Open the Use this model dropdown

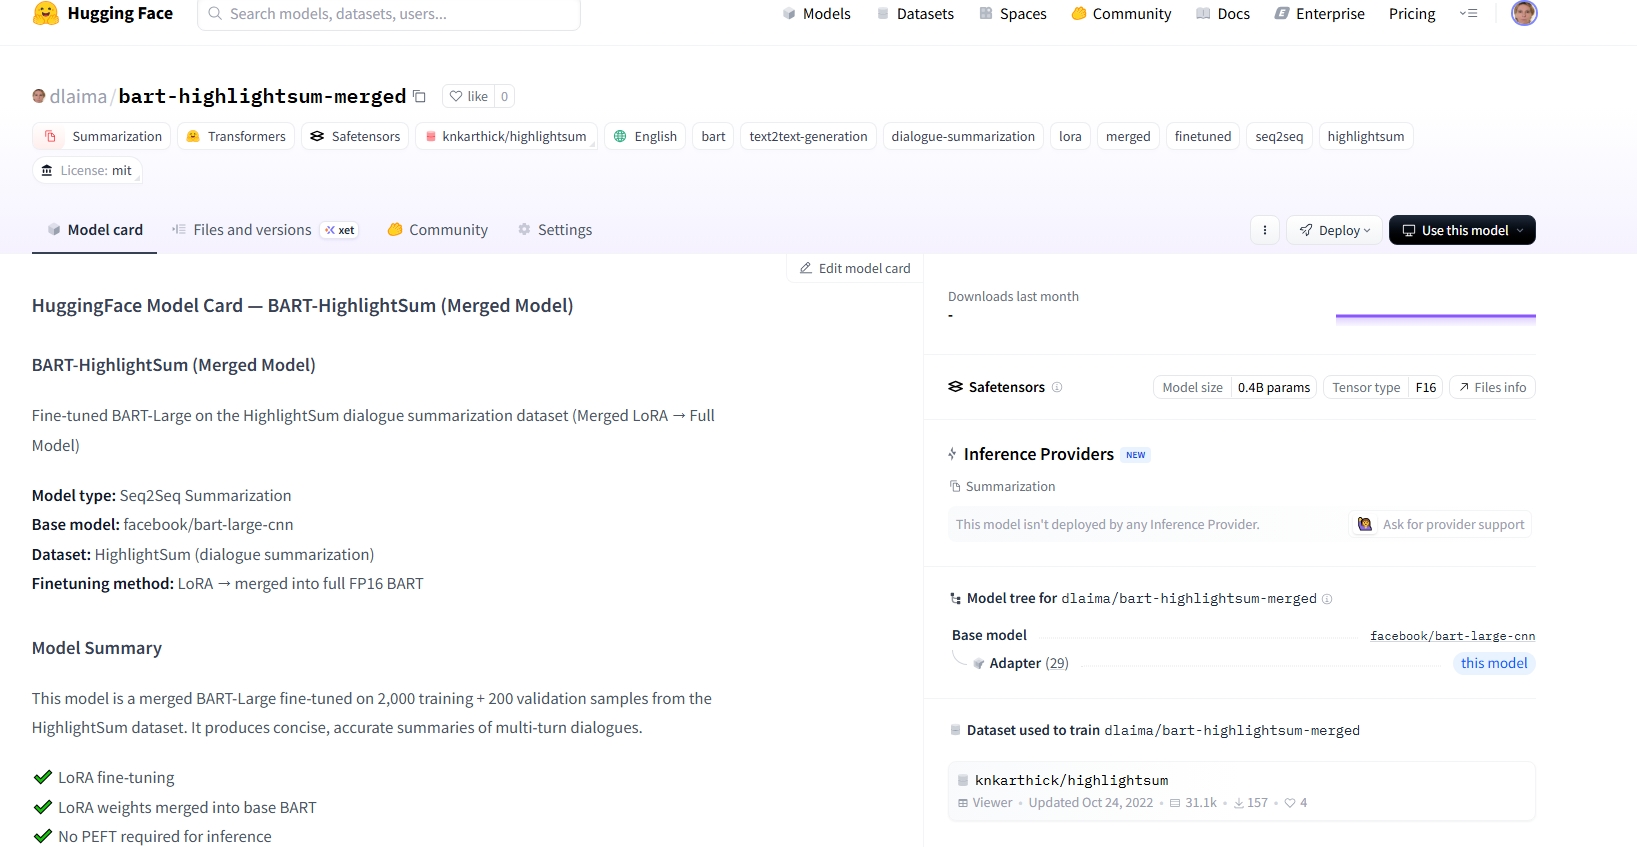tap(1461, 230)
